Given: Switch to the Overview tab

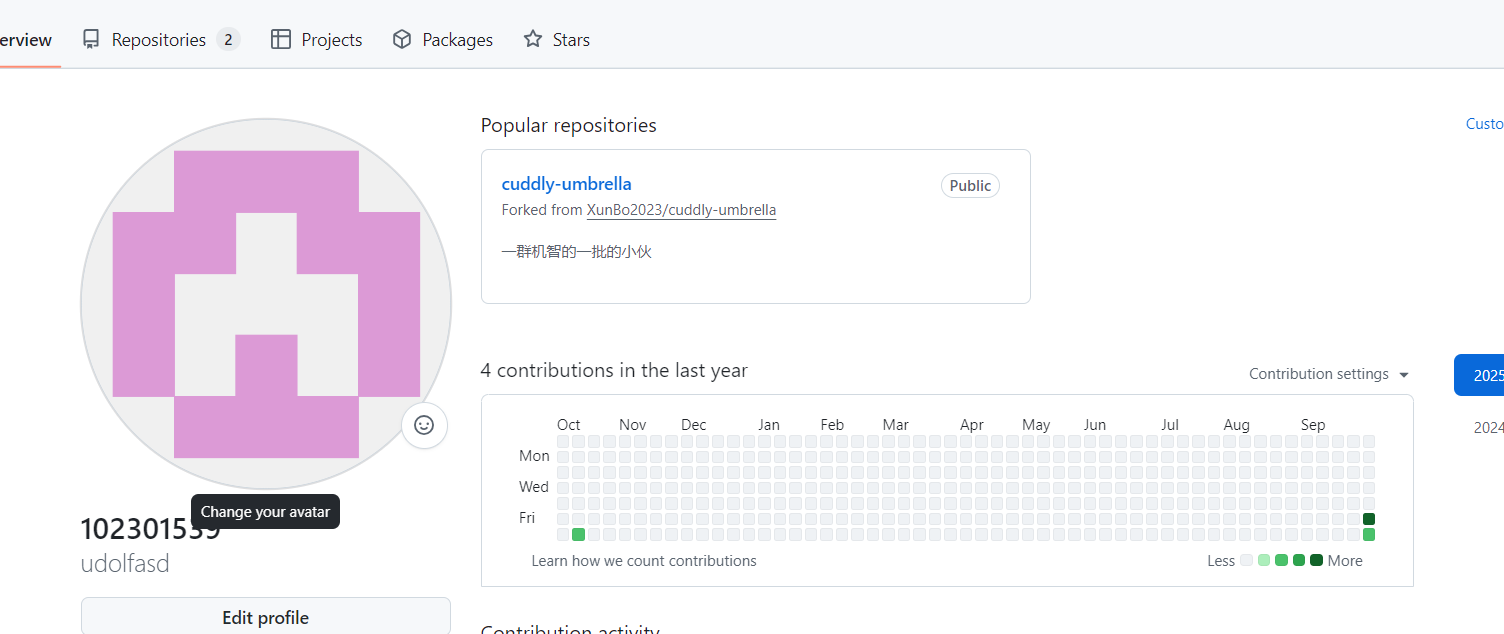Looking at the screenshot, I should click(26, 40).
